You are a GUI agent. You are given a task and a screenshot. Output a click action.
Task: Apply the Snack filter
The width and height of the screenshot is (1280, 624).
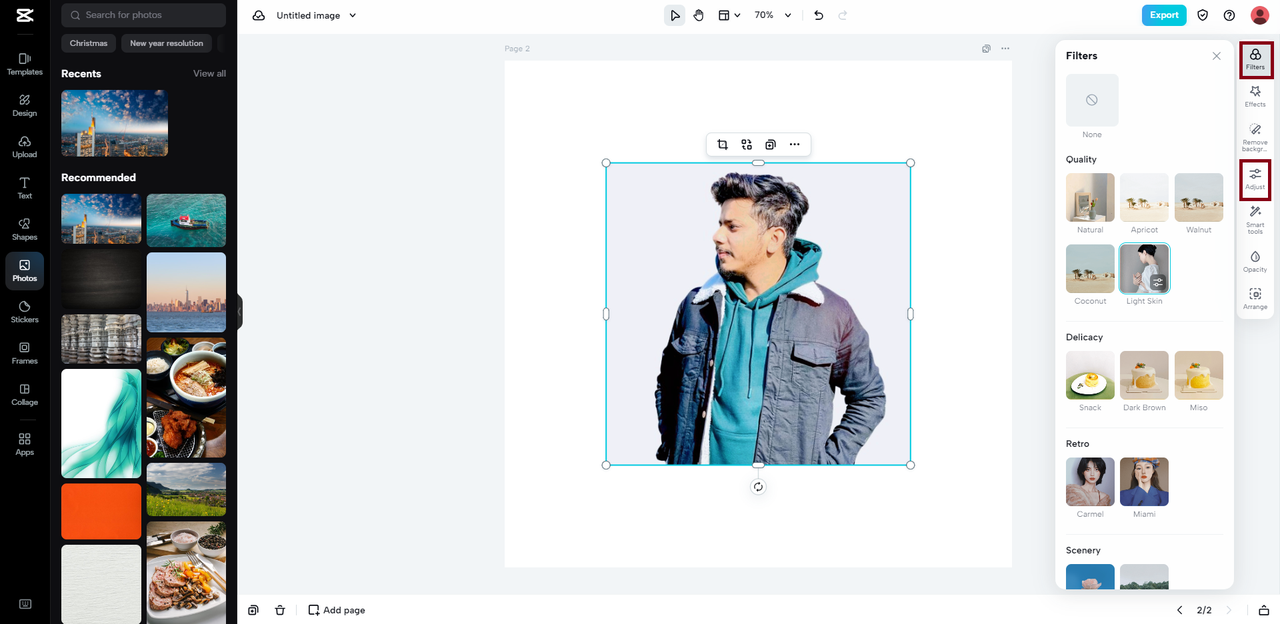[1090, 375]
